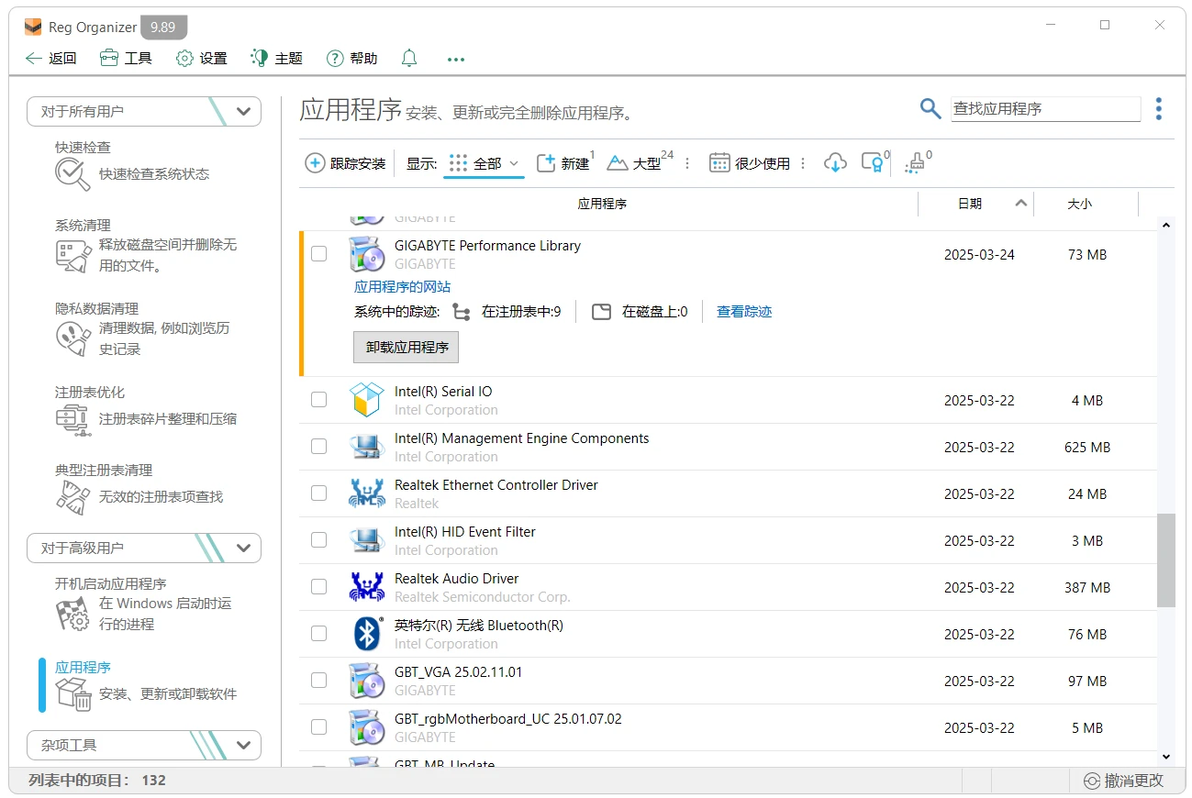Check the GIGABYTE Performance Library checkbox
Screen dimensions: 1192x798
point(319,254)
